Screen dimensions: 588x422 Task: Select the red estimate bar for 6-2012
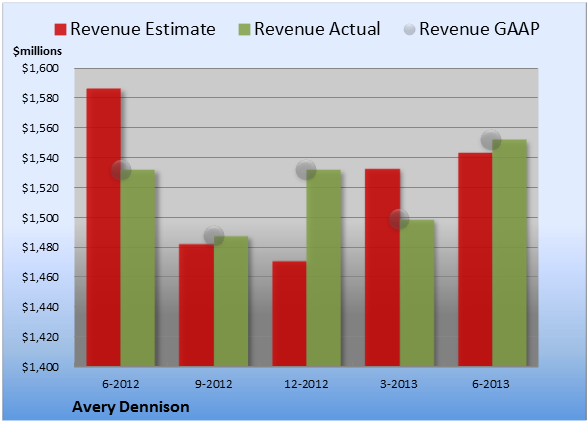(x=104, y=227)
